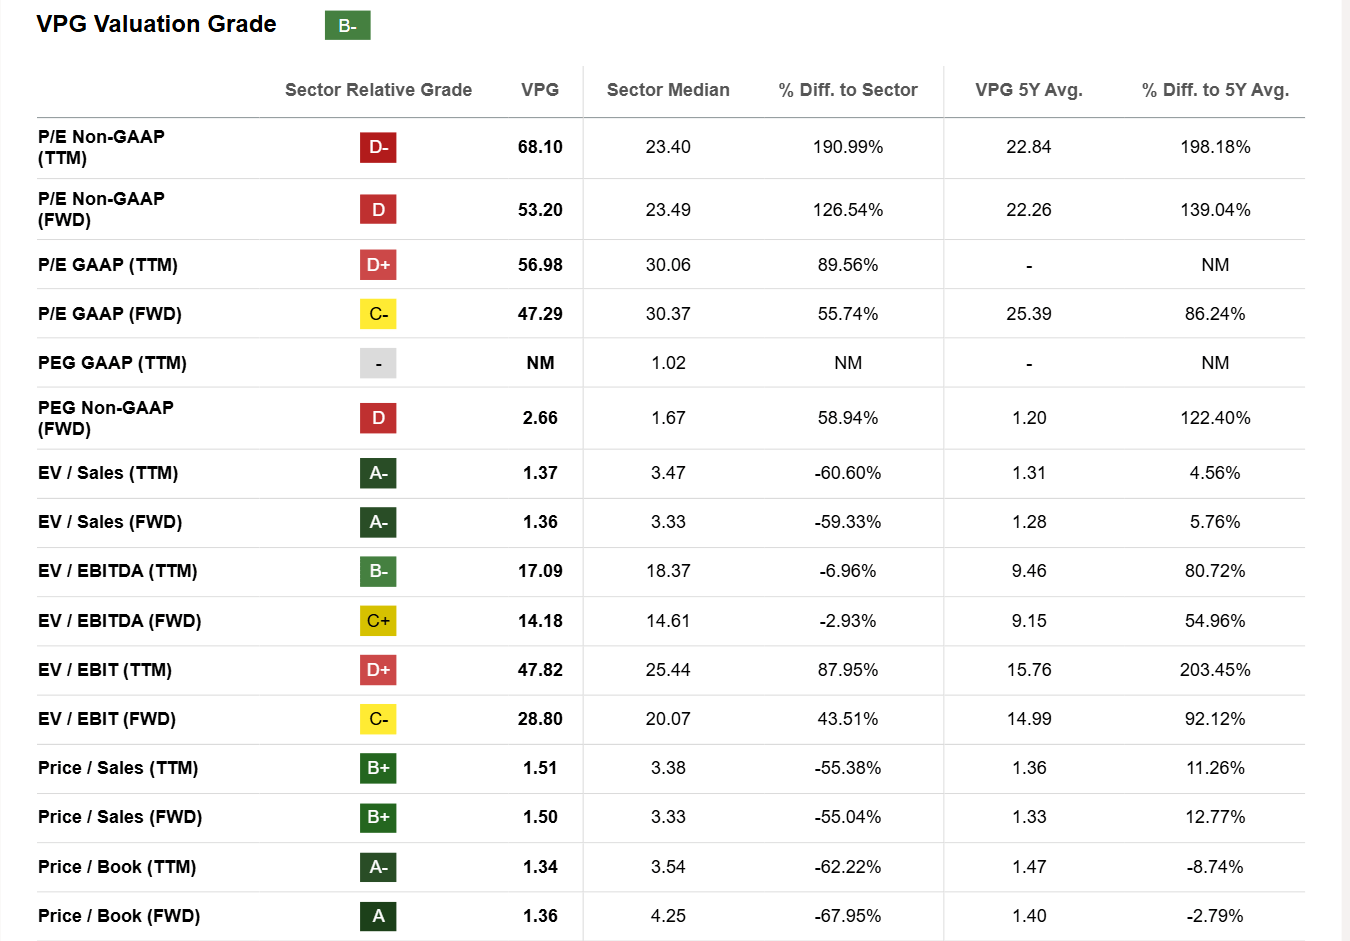The height and width of the screenshot is (941, 1350).
Task: Click the C+ badge for EV / EBITDA (FWD)
Action: click(x=378, y=621)
